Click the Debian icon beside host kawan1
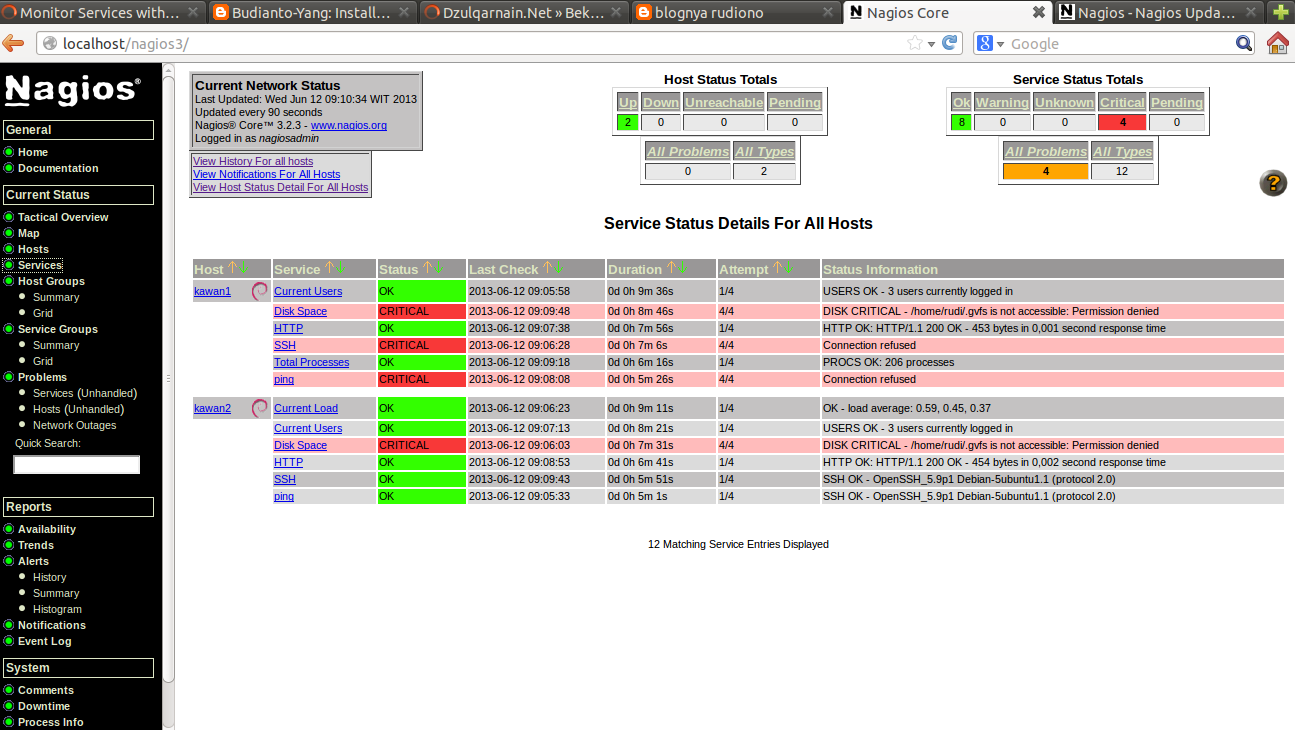This screenshot has width=1295, height=730. [x=260, y=291]
